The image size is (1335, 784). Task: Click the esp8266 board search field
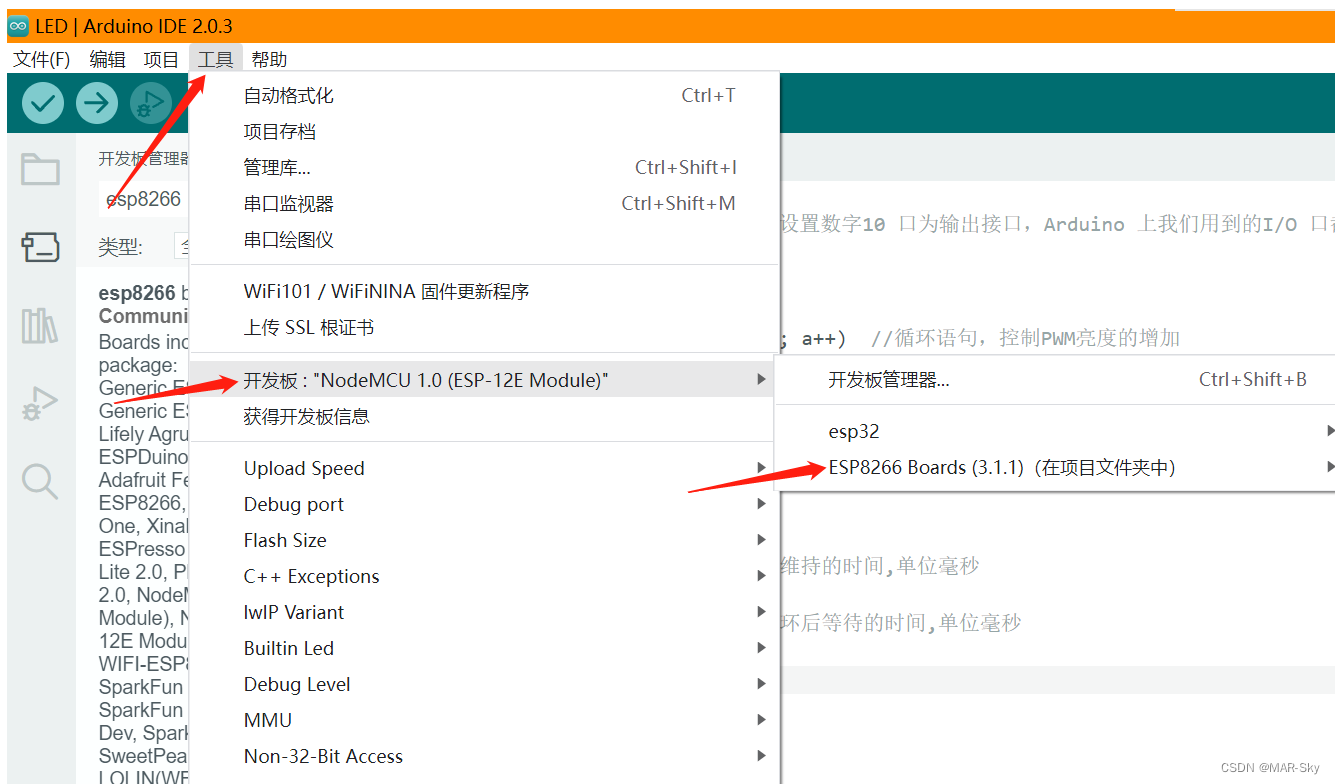144,199
